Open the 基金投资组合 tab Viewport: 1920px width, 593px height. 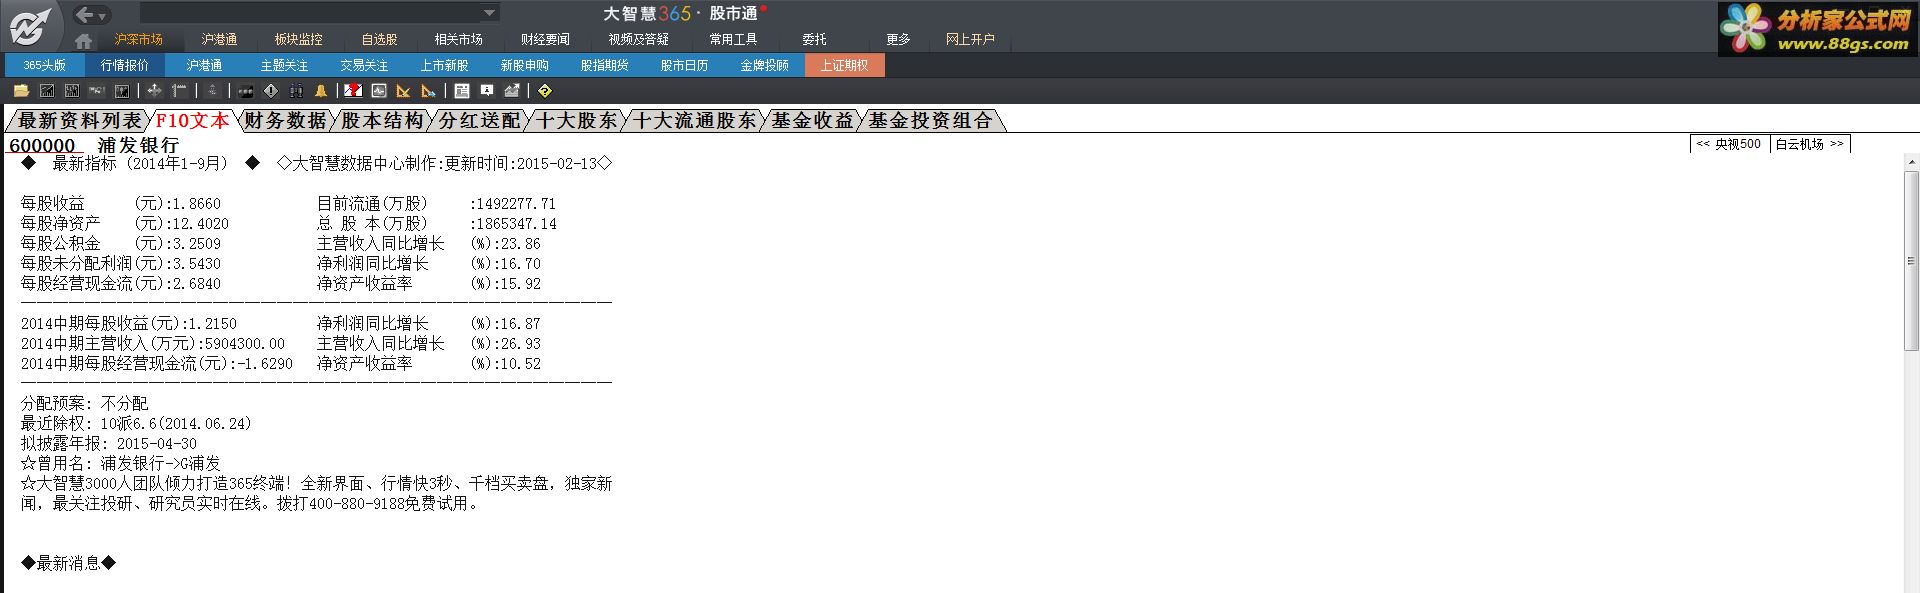coord(931,121)
